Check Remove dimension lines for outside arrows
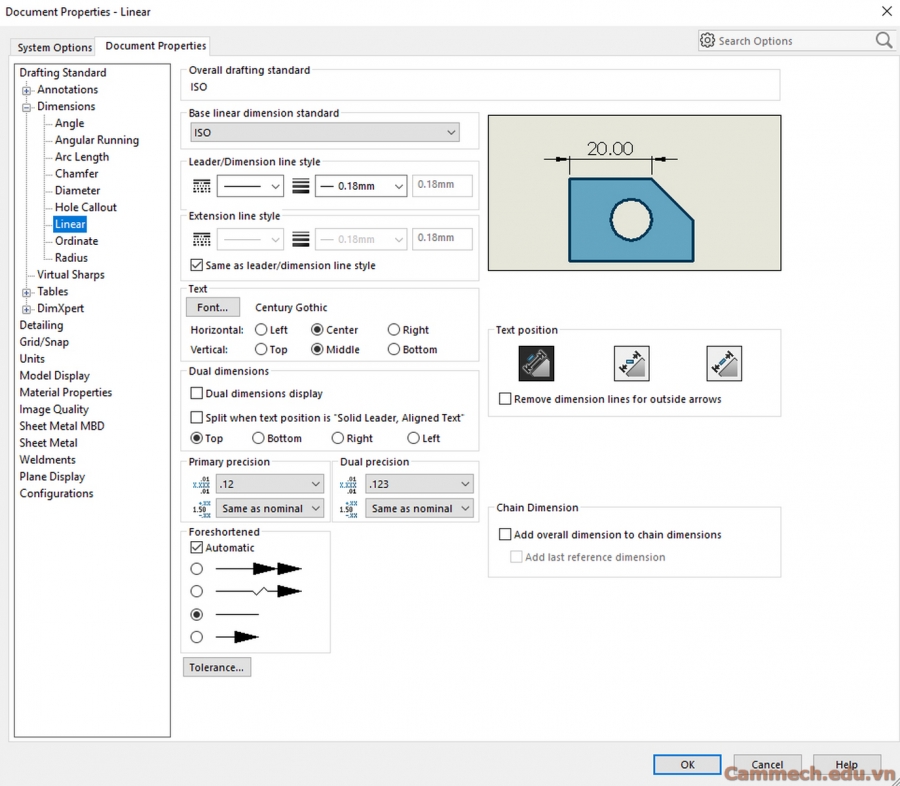The image size is (900, 786). [505, 399]
